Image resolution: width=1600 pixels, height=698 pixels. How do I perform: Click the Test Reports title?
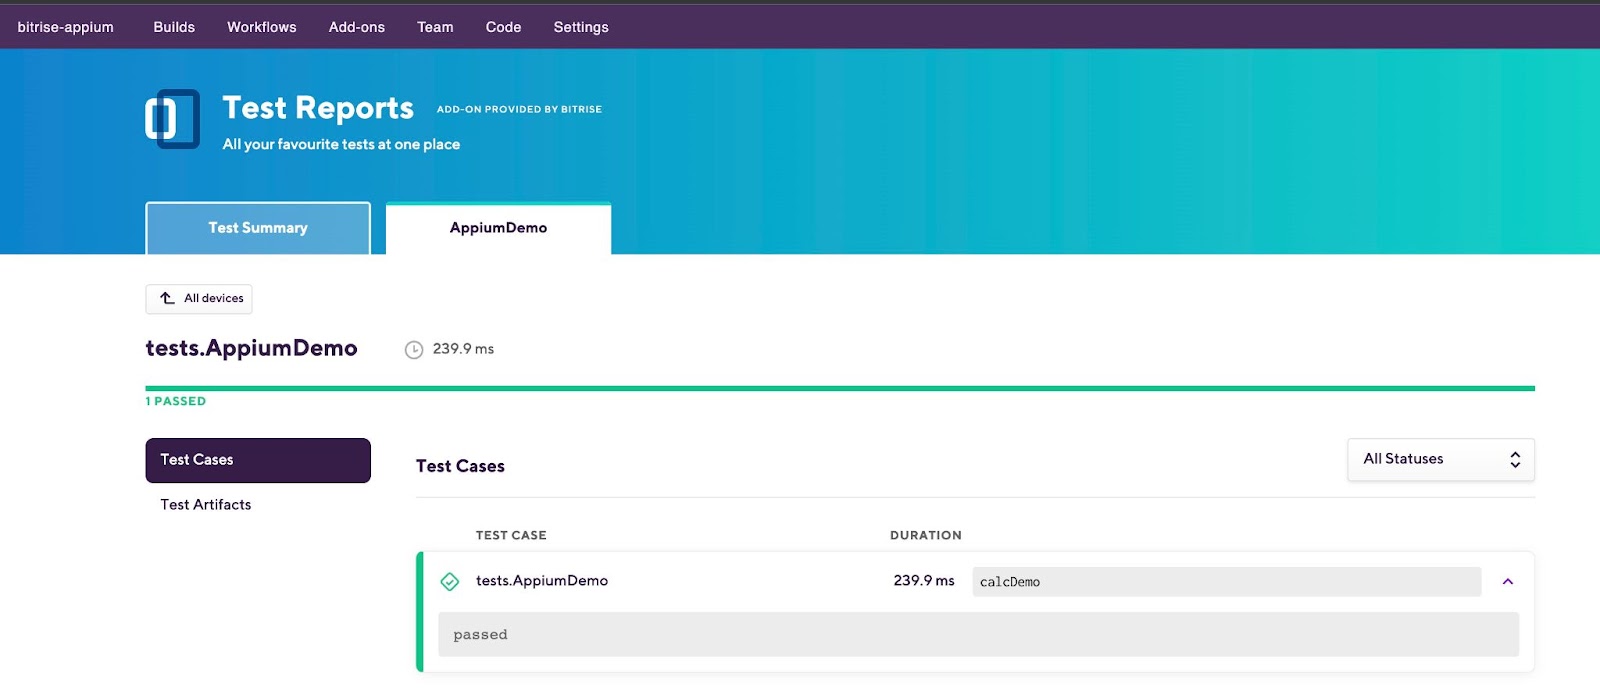(318, 108)
